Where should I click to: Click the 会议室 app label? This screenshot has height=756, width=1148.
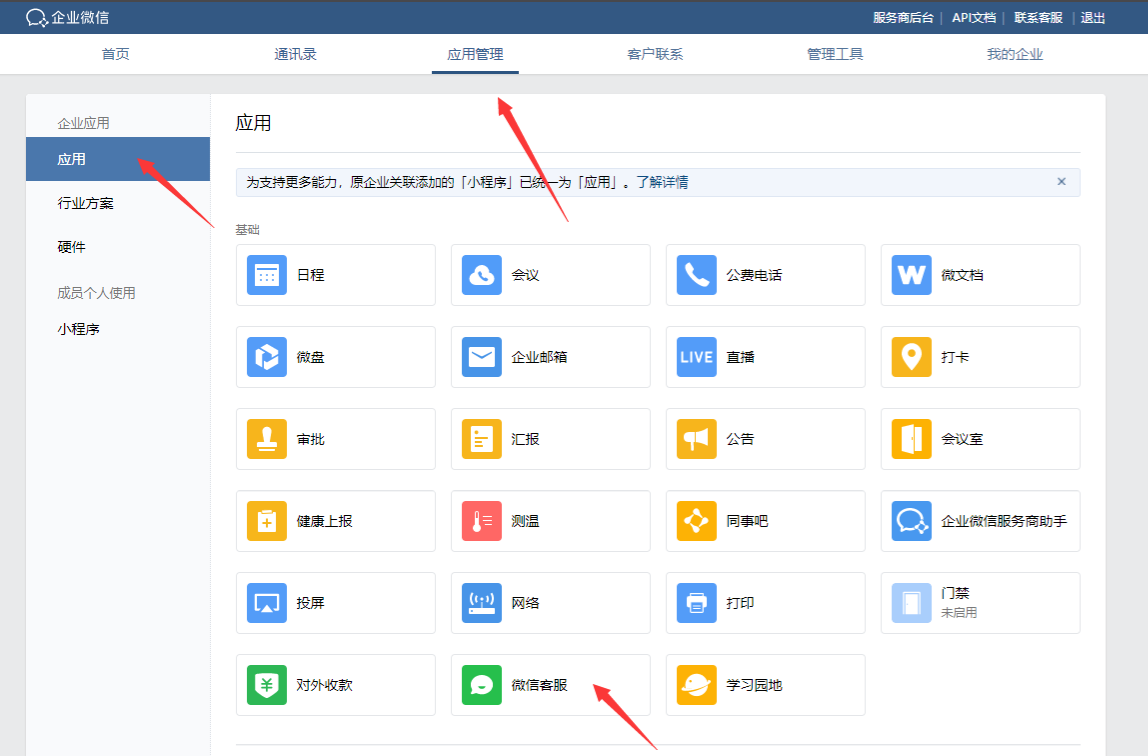[962, 439]
